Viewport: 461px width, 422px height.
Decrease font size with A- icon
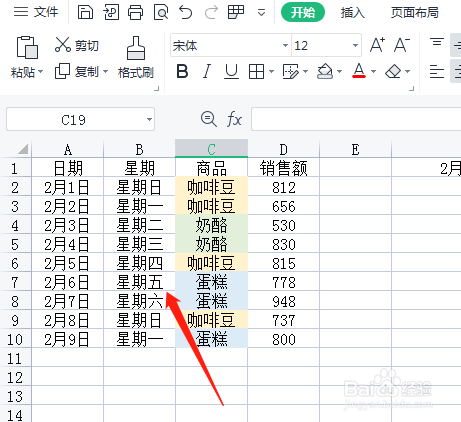402,45
